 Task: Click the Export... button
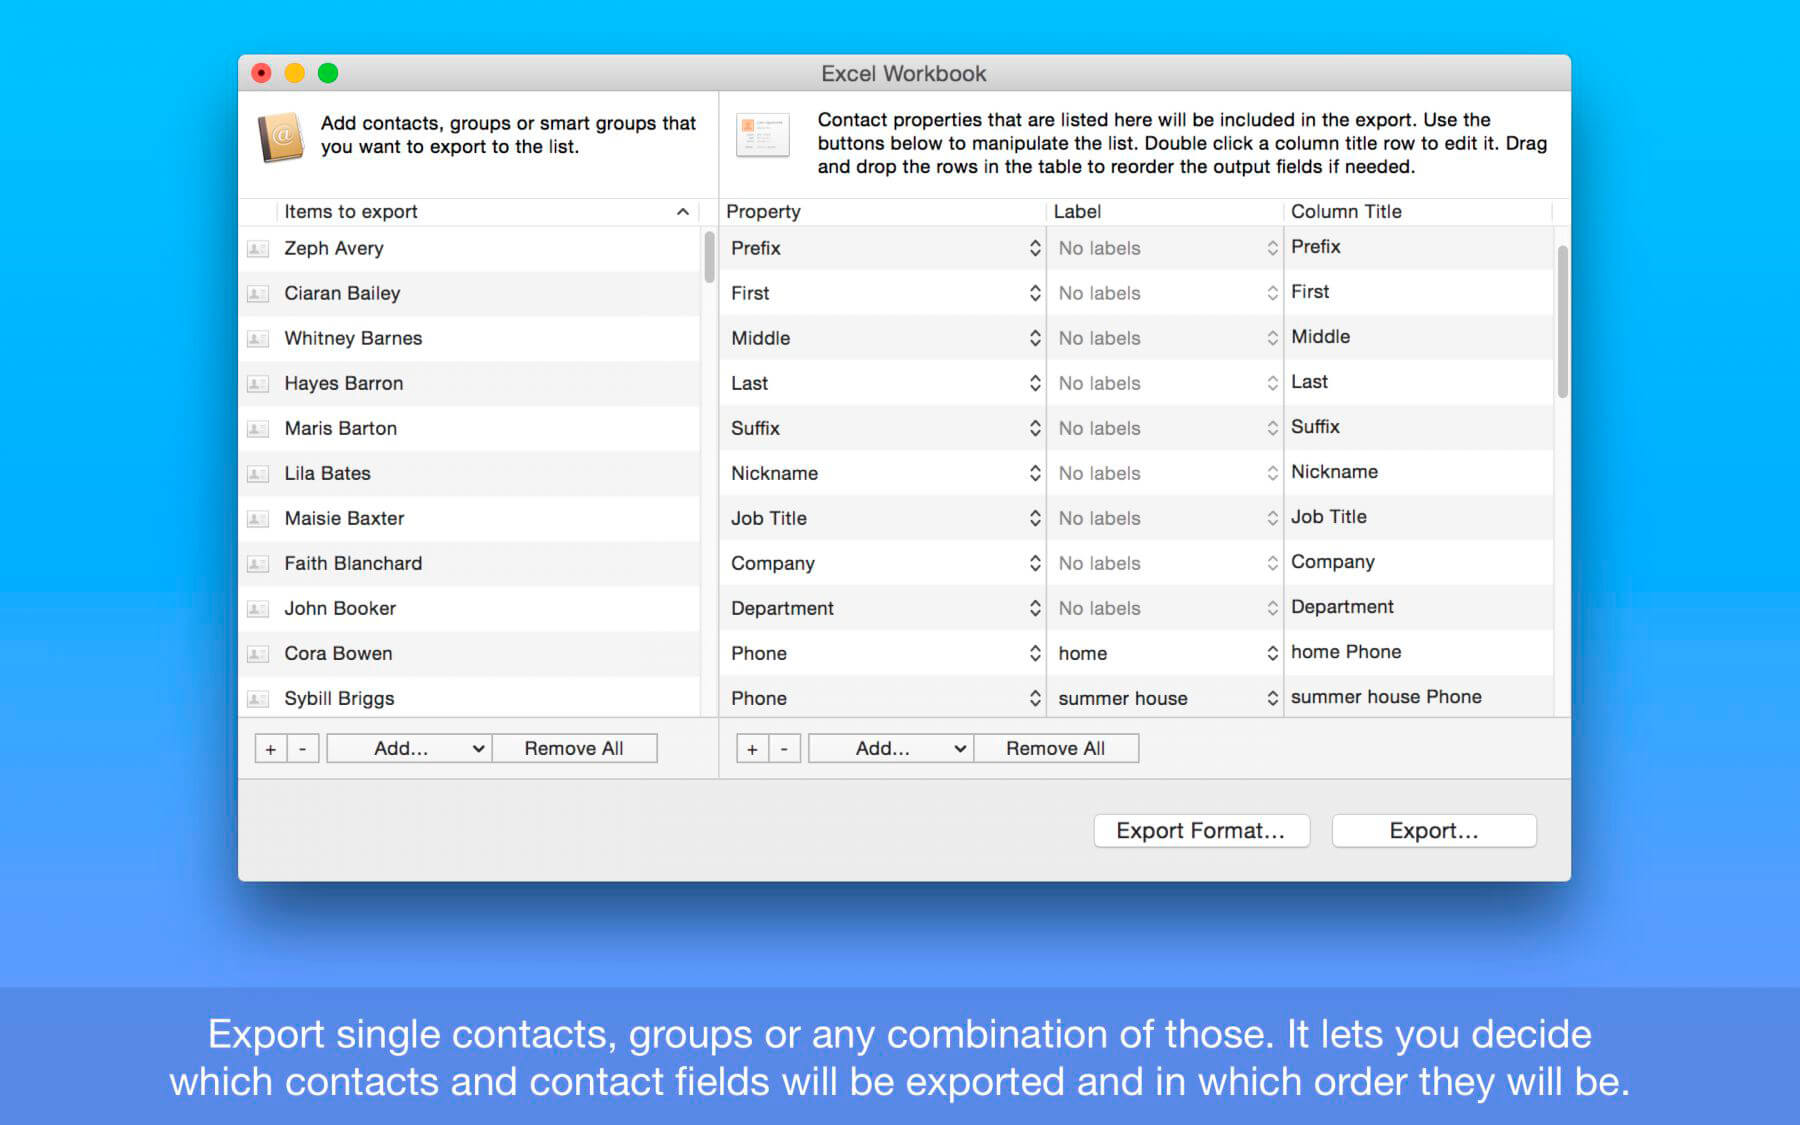(1433, 831)
